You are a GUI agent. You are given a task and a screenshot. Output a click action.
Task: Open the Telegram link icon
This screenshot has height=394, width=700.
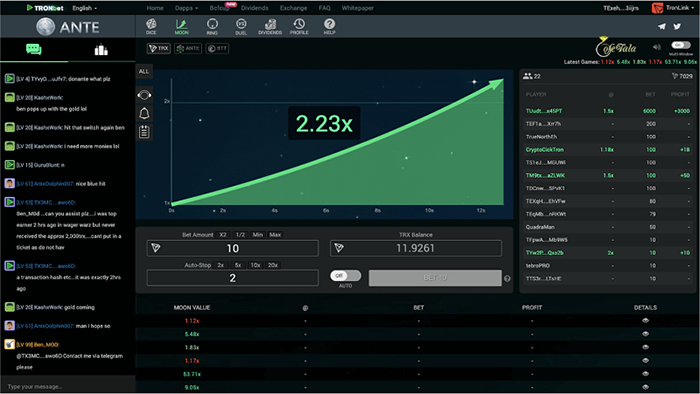pyautogui.click(x=662, y=27)
